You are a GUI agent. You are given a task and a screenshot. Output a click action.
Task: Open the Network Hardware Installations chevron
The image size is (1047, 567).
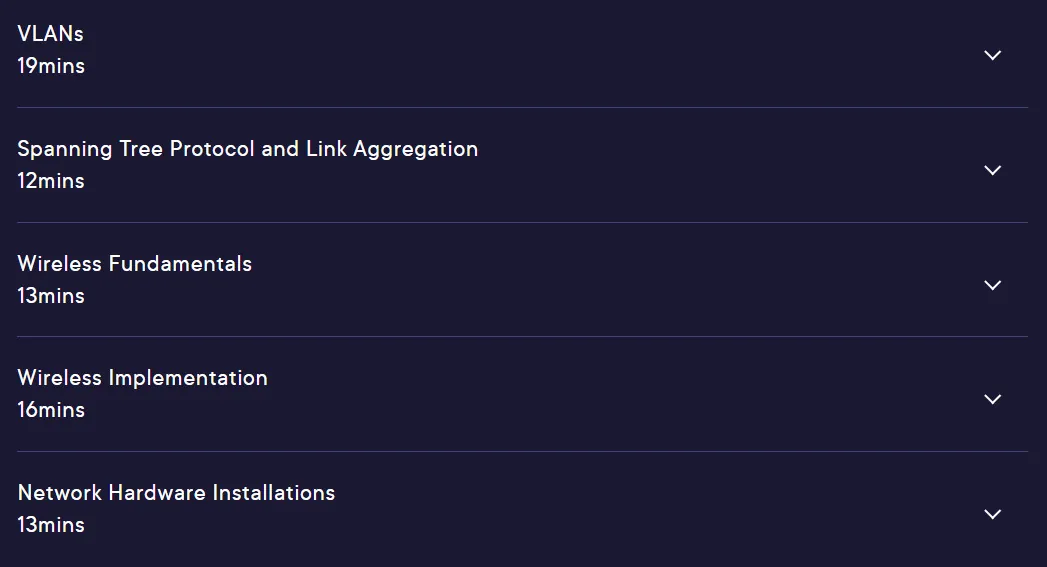(992, 514)
